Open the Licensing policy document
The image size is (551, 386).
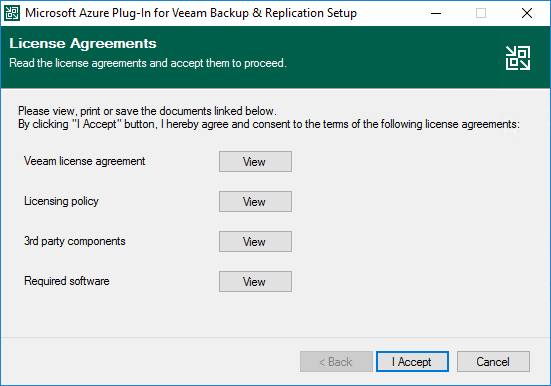255,202
